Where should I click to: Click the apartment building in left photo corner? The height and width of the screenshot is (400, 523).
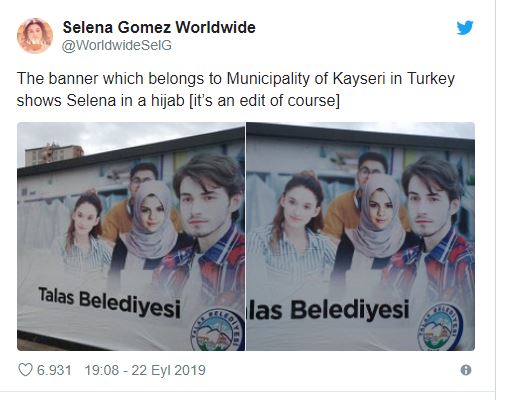click(53, 154)
